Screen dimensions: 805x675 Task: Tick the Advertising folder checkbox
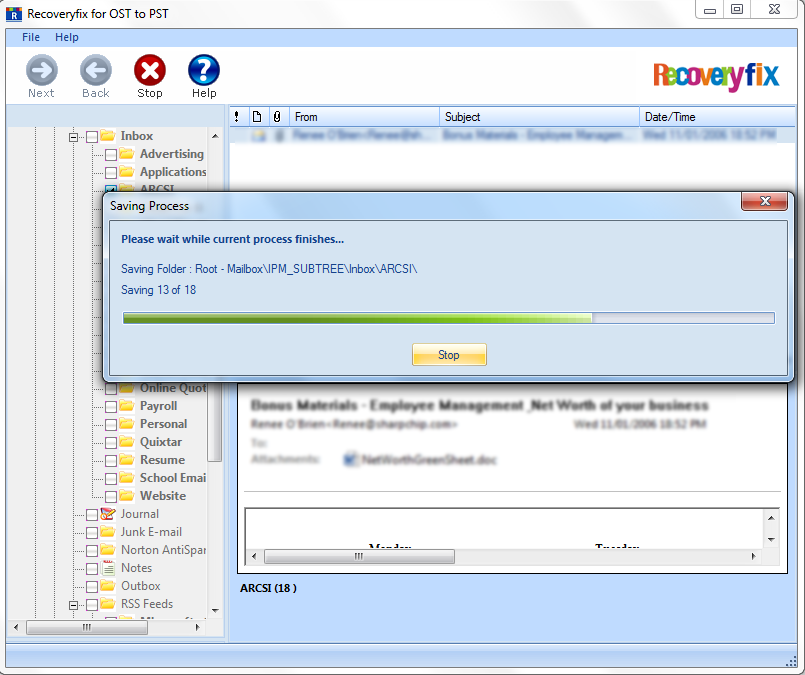tap(111, 155)
